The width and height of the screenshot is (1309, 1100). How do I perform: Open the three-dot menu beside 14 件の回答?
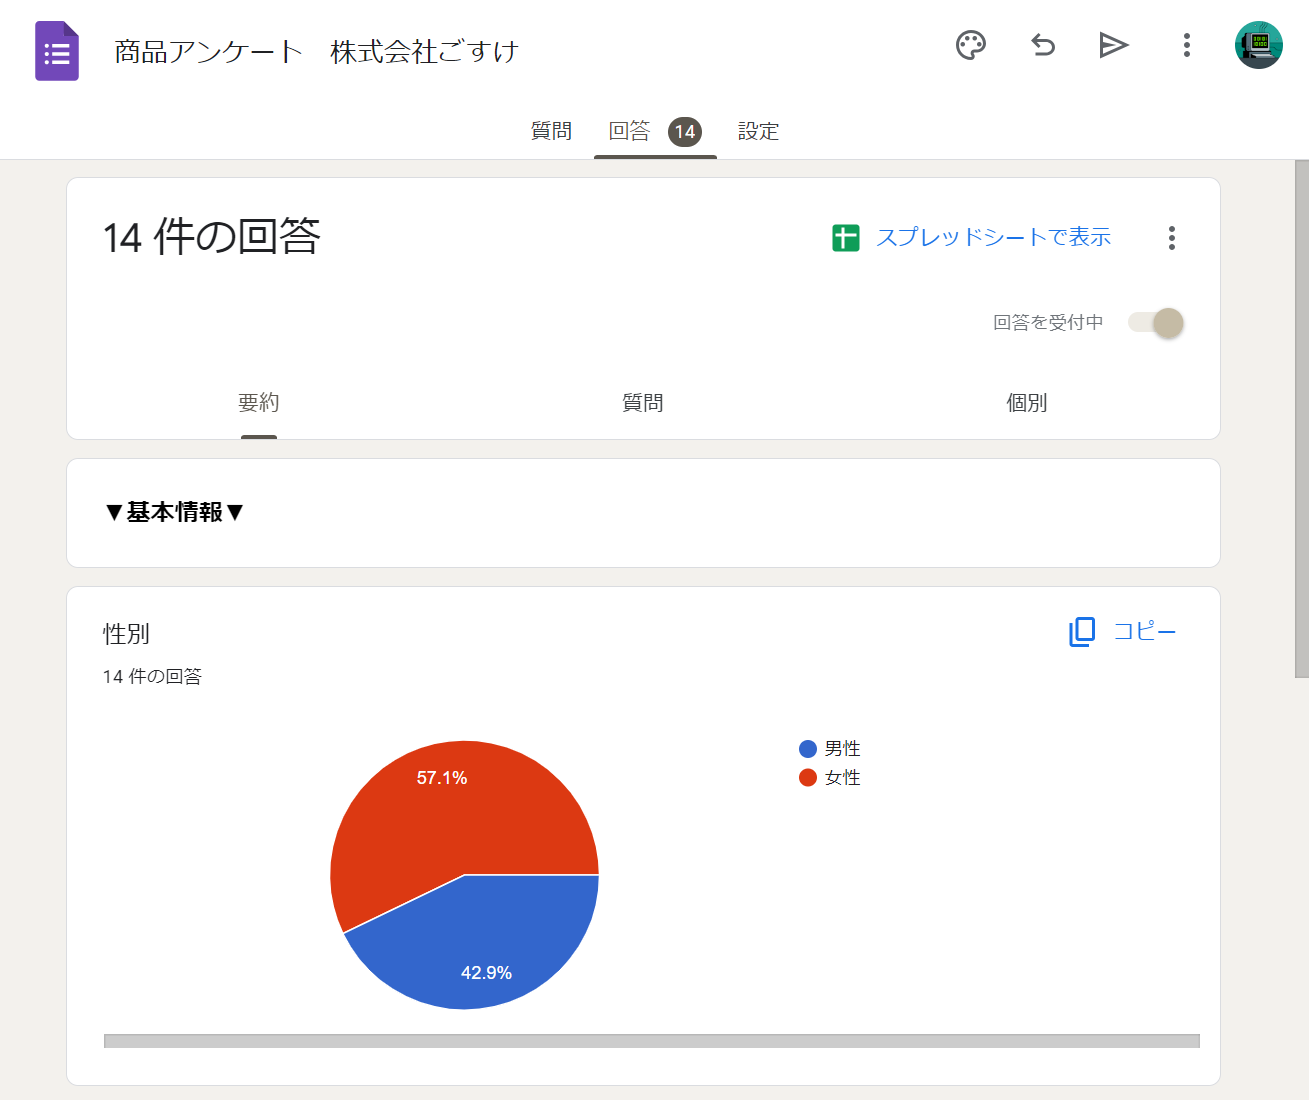[1171, 238]
